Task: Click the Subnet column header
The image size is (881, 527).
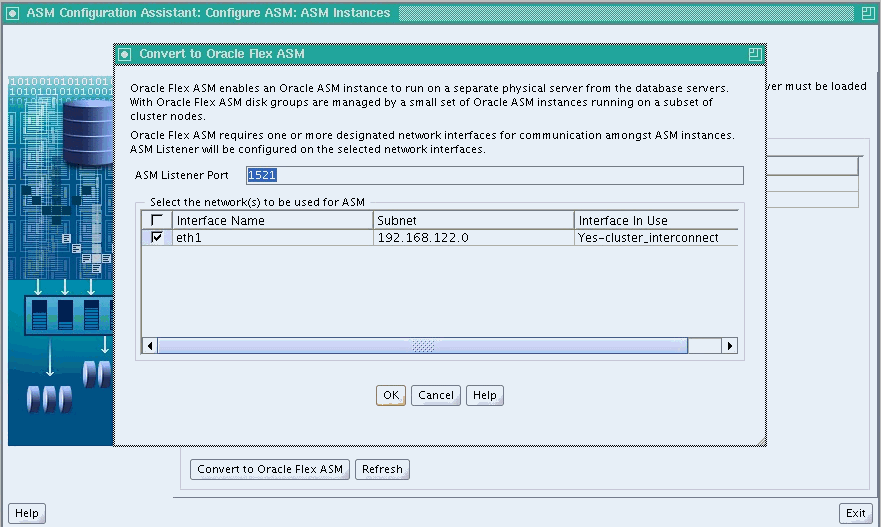Action: [474, 220]
